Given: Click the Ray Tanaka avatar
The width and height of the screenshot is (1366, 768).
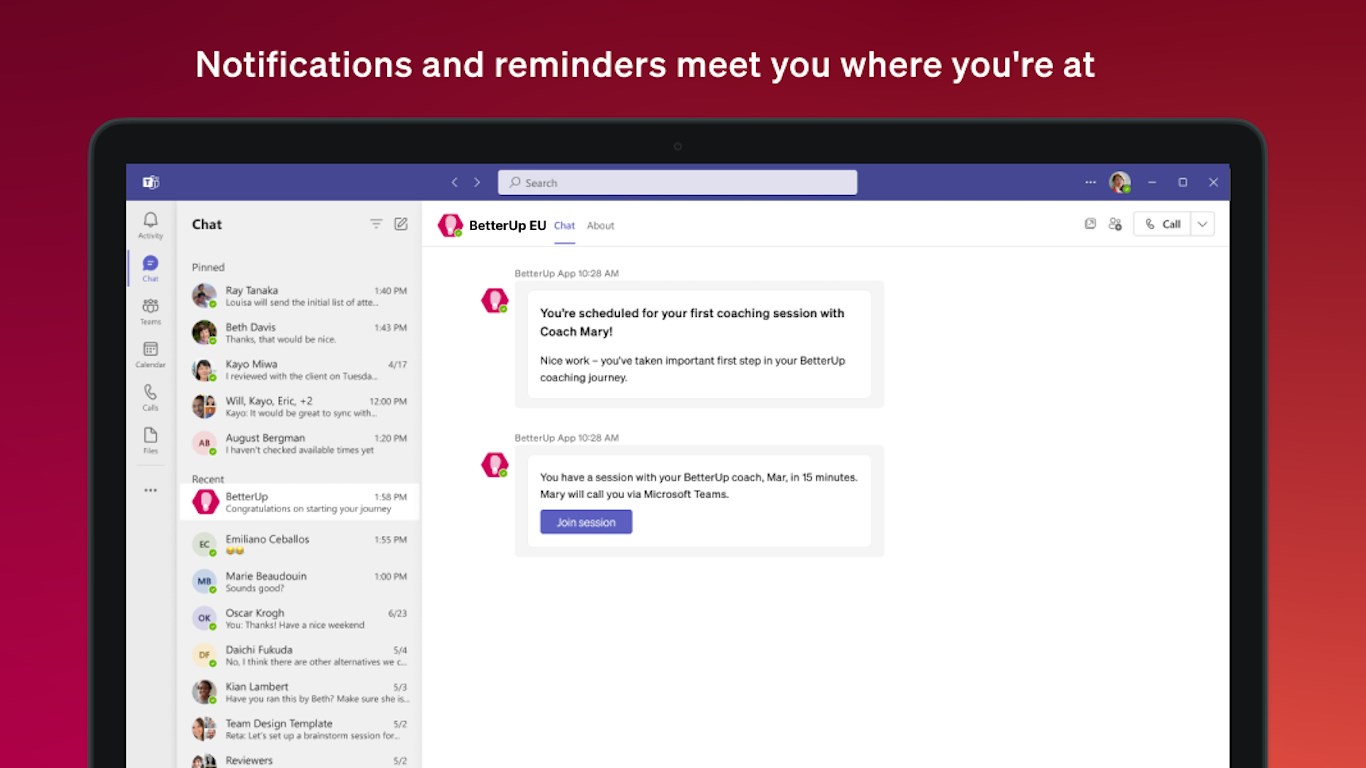Looking at the screenshot, I should [x=204, y=296].
